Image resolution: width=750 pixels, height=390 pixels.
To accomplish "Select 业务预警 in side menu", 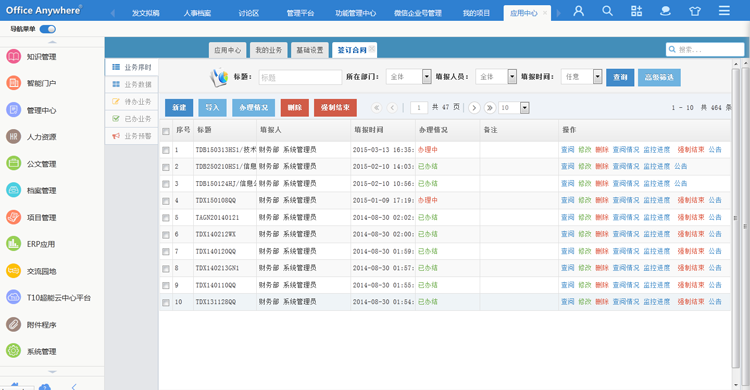I will [132, 136].
